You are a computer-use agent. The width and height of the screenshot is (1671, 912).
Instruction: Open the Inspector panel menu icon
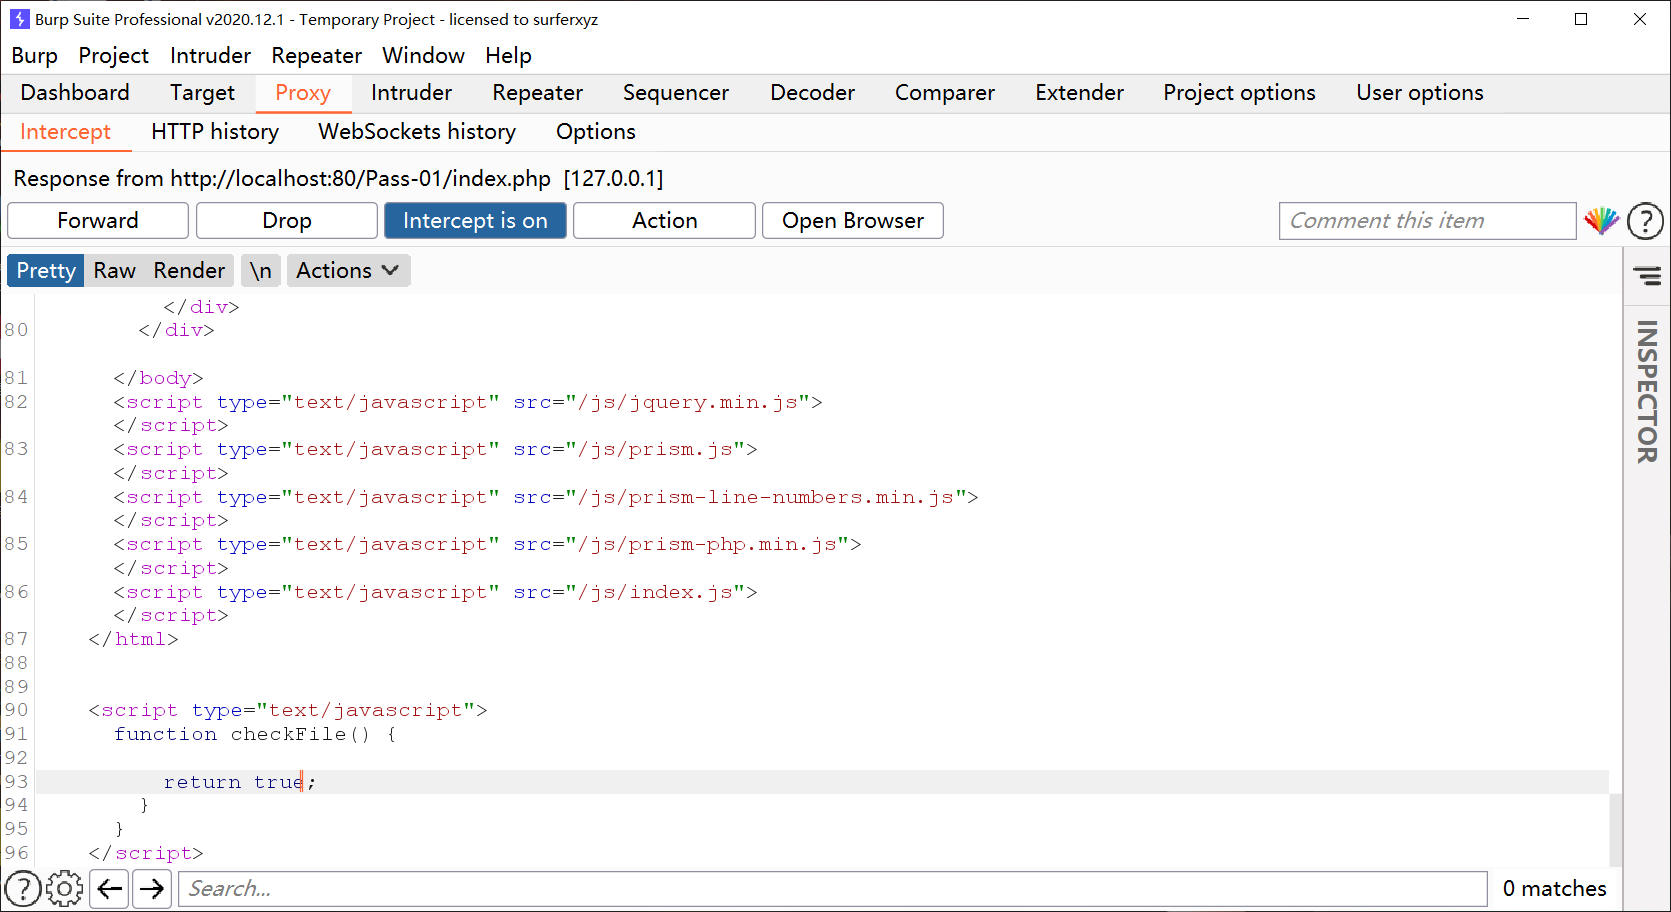click(1647, 275)
